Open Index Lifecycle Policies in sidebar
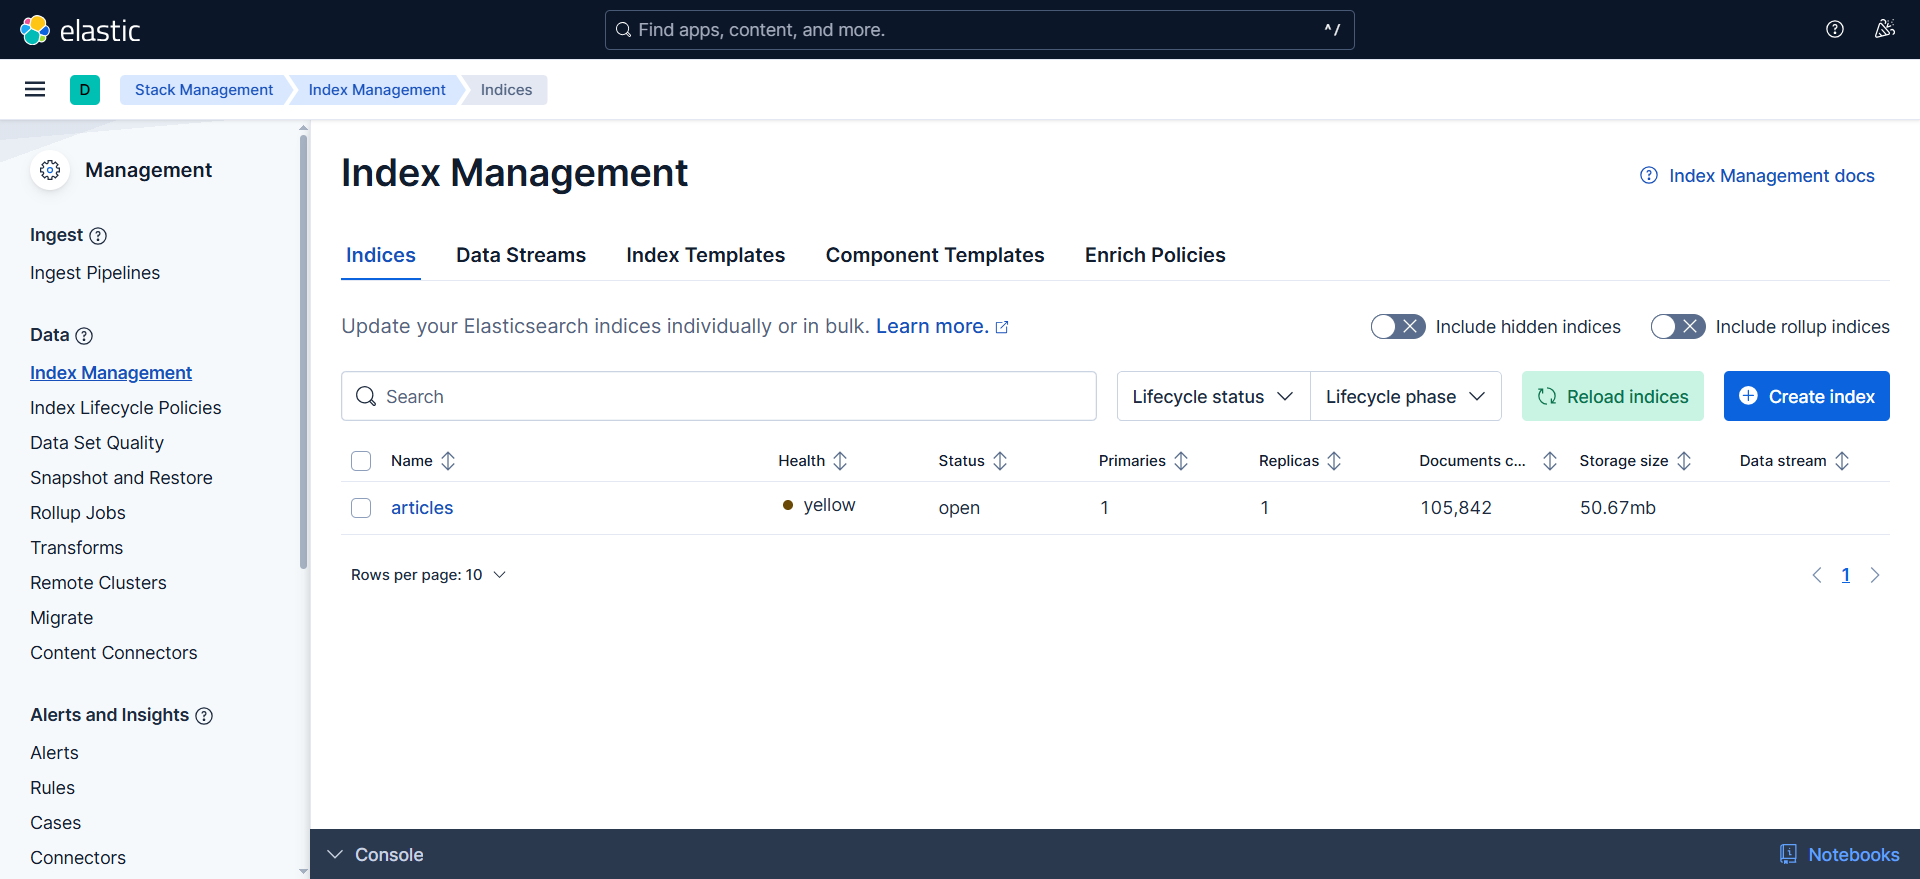 (126, 408)
